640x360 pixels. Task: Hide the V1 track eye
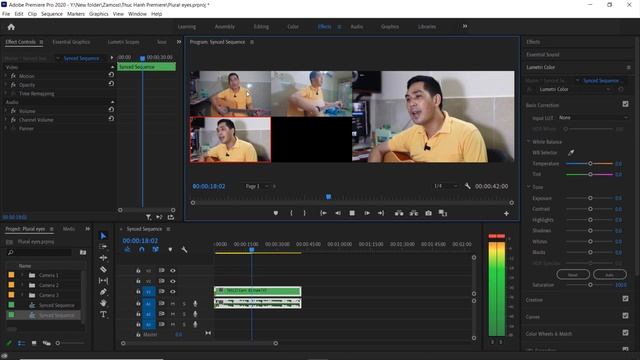pos(173,291)
